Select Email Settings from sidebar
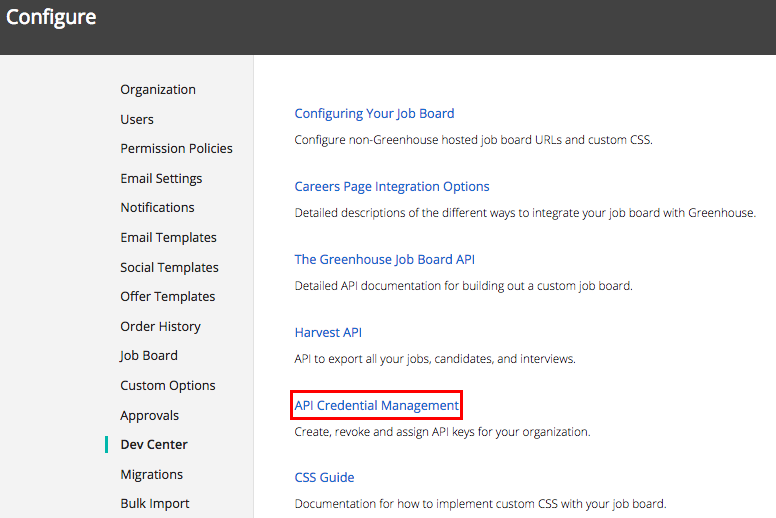 [x=161, y=178]
